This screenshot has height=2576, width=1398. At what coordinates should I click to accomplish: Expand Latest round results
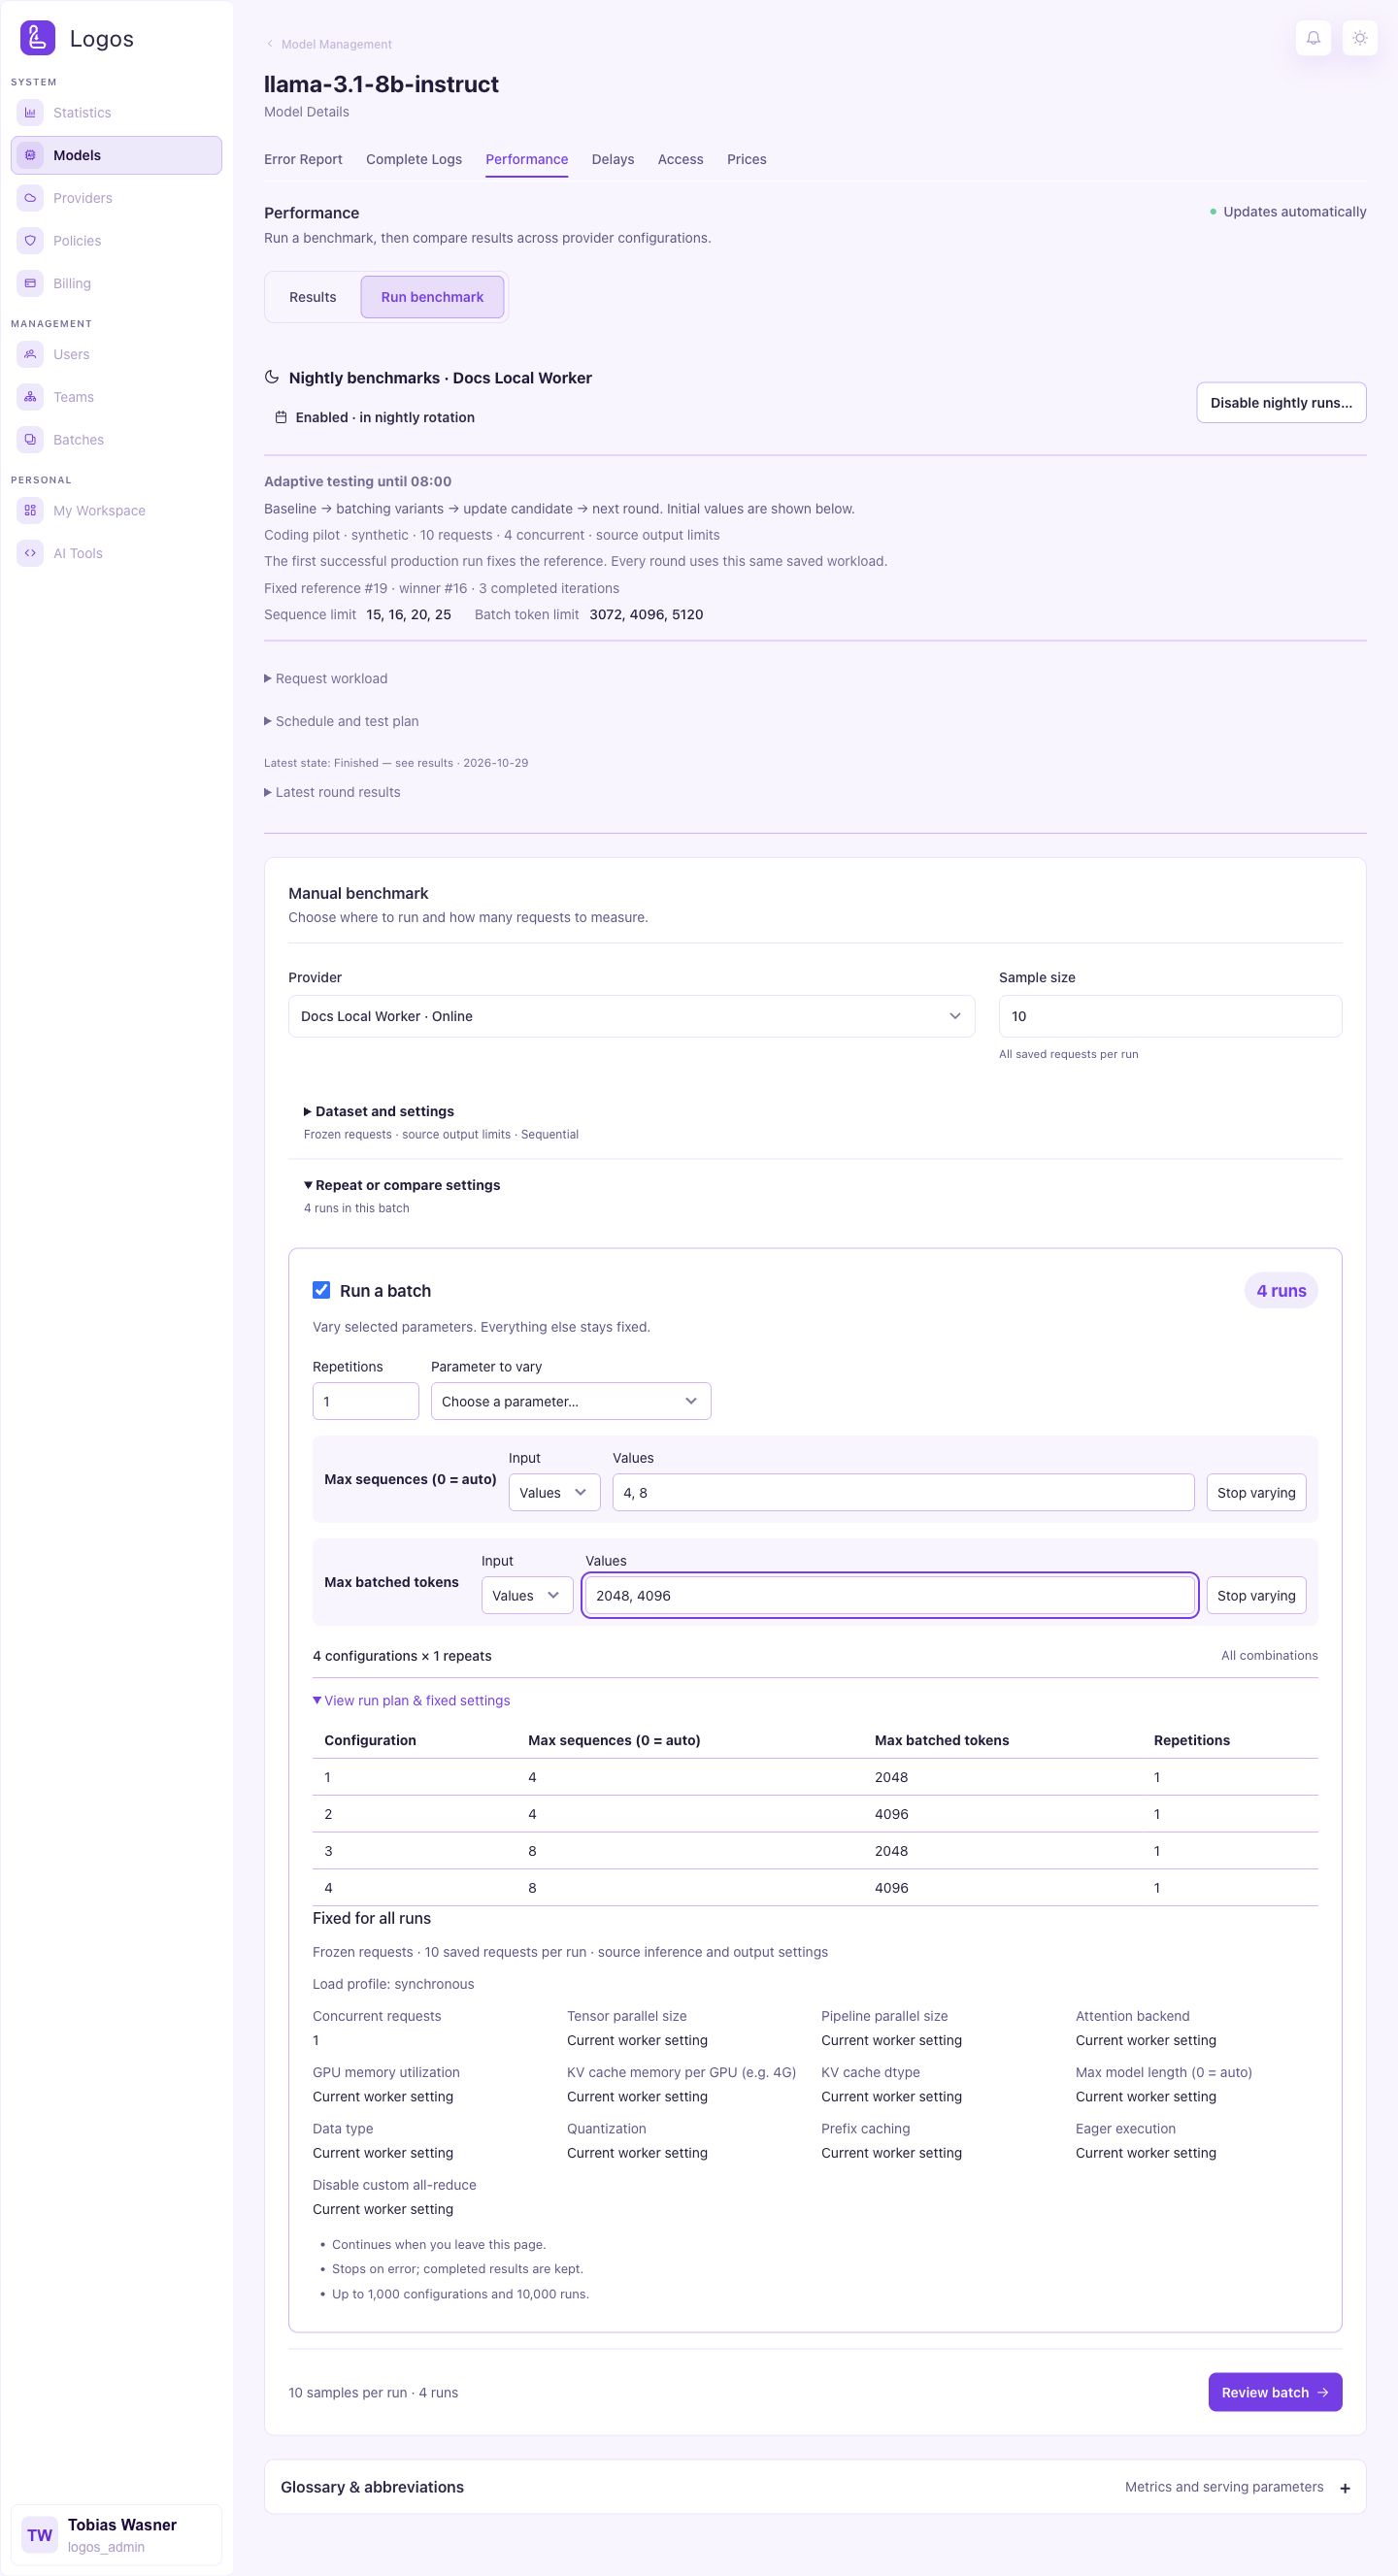(332, 792)
